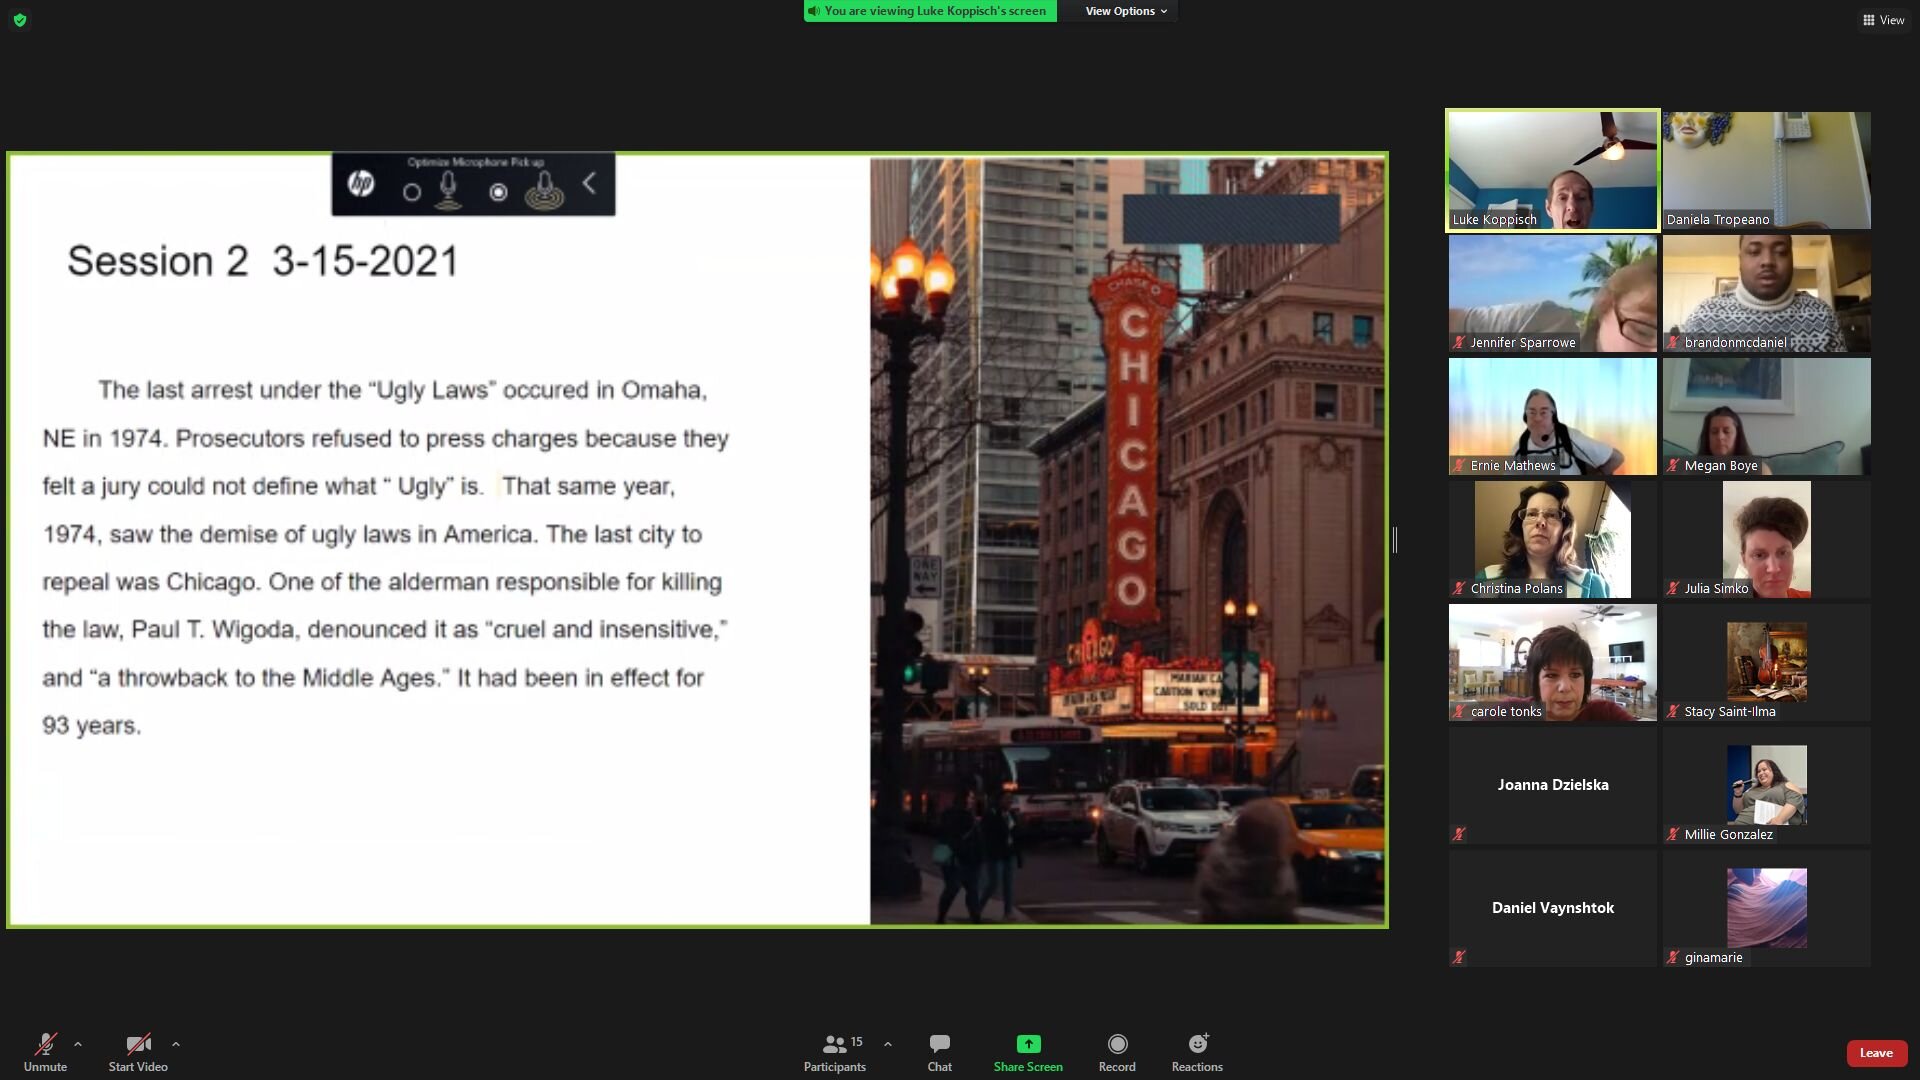Viewport: 1920px width, 1080px height.
Task: Click Start Video camera icon
Action: click(x=138, y=1045)
